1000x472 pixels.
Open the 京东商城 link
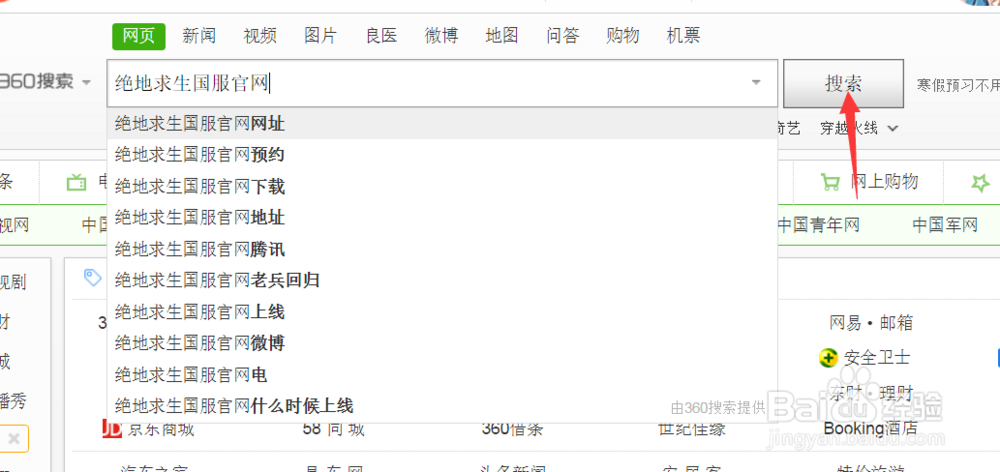coord(162,429)
